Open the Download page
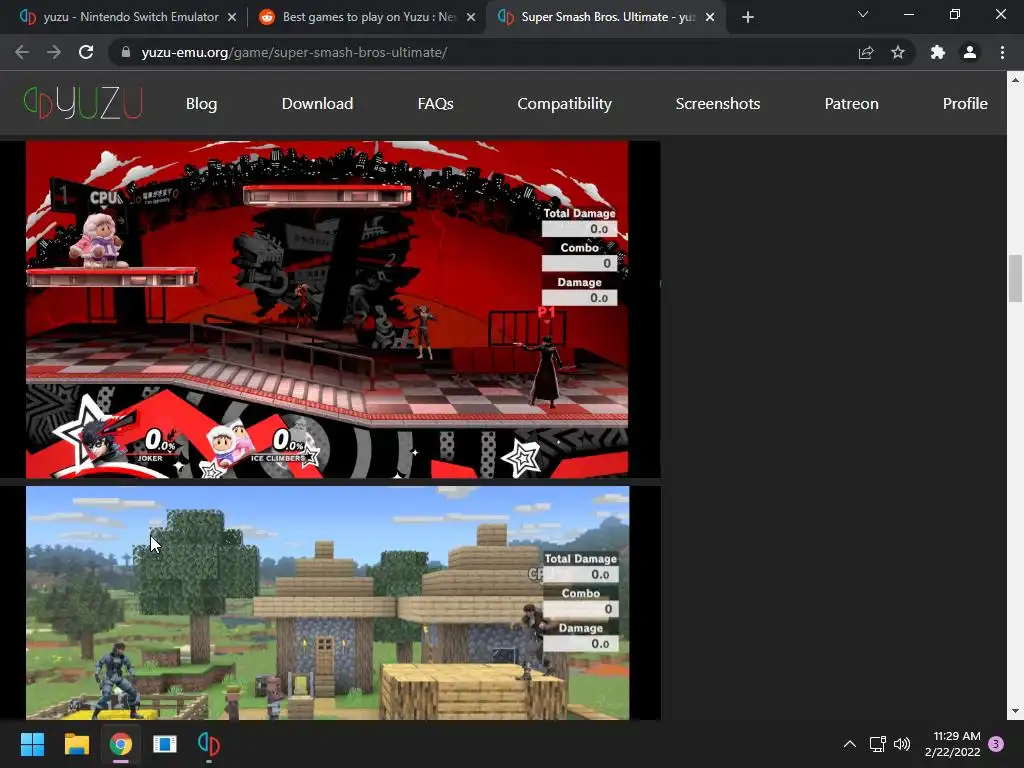The image size is (1024, 768). click(x=317, y=103)
